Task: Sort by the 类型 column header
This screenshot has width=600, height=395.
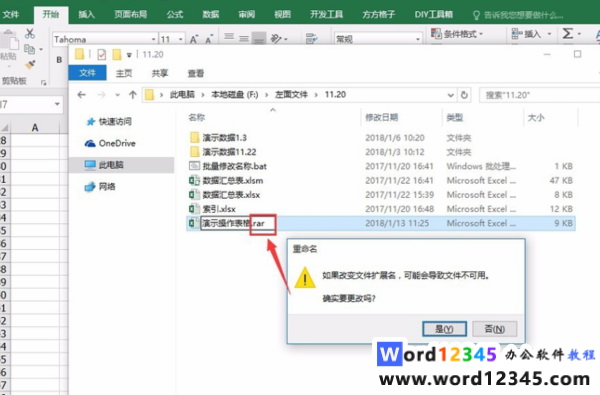Action: pos(455,118)
